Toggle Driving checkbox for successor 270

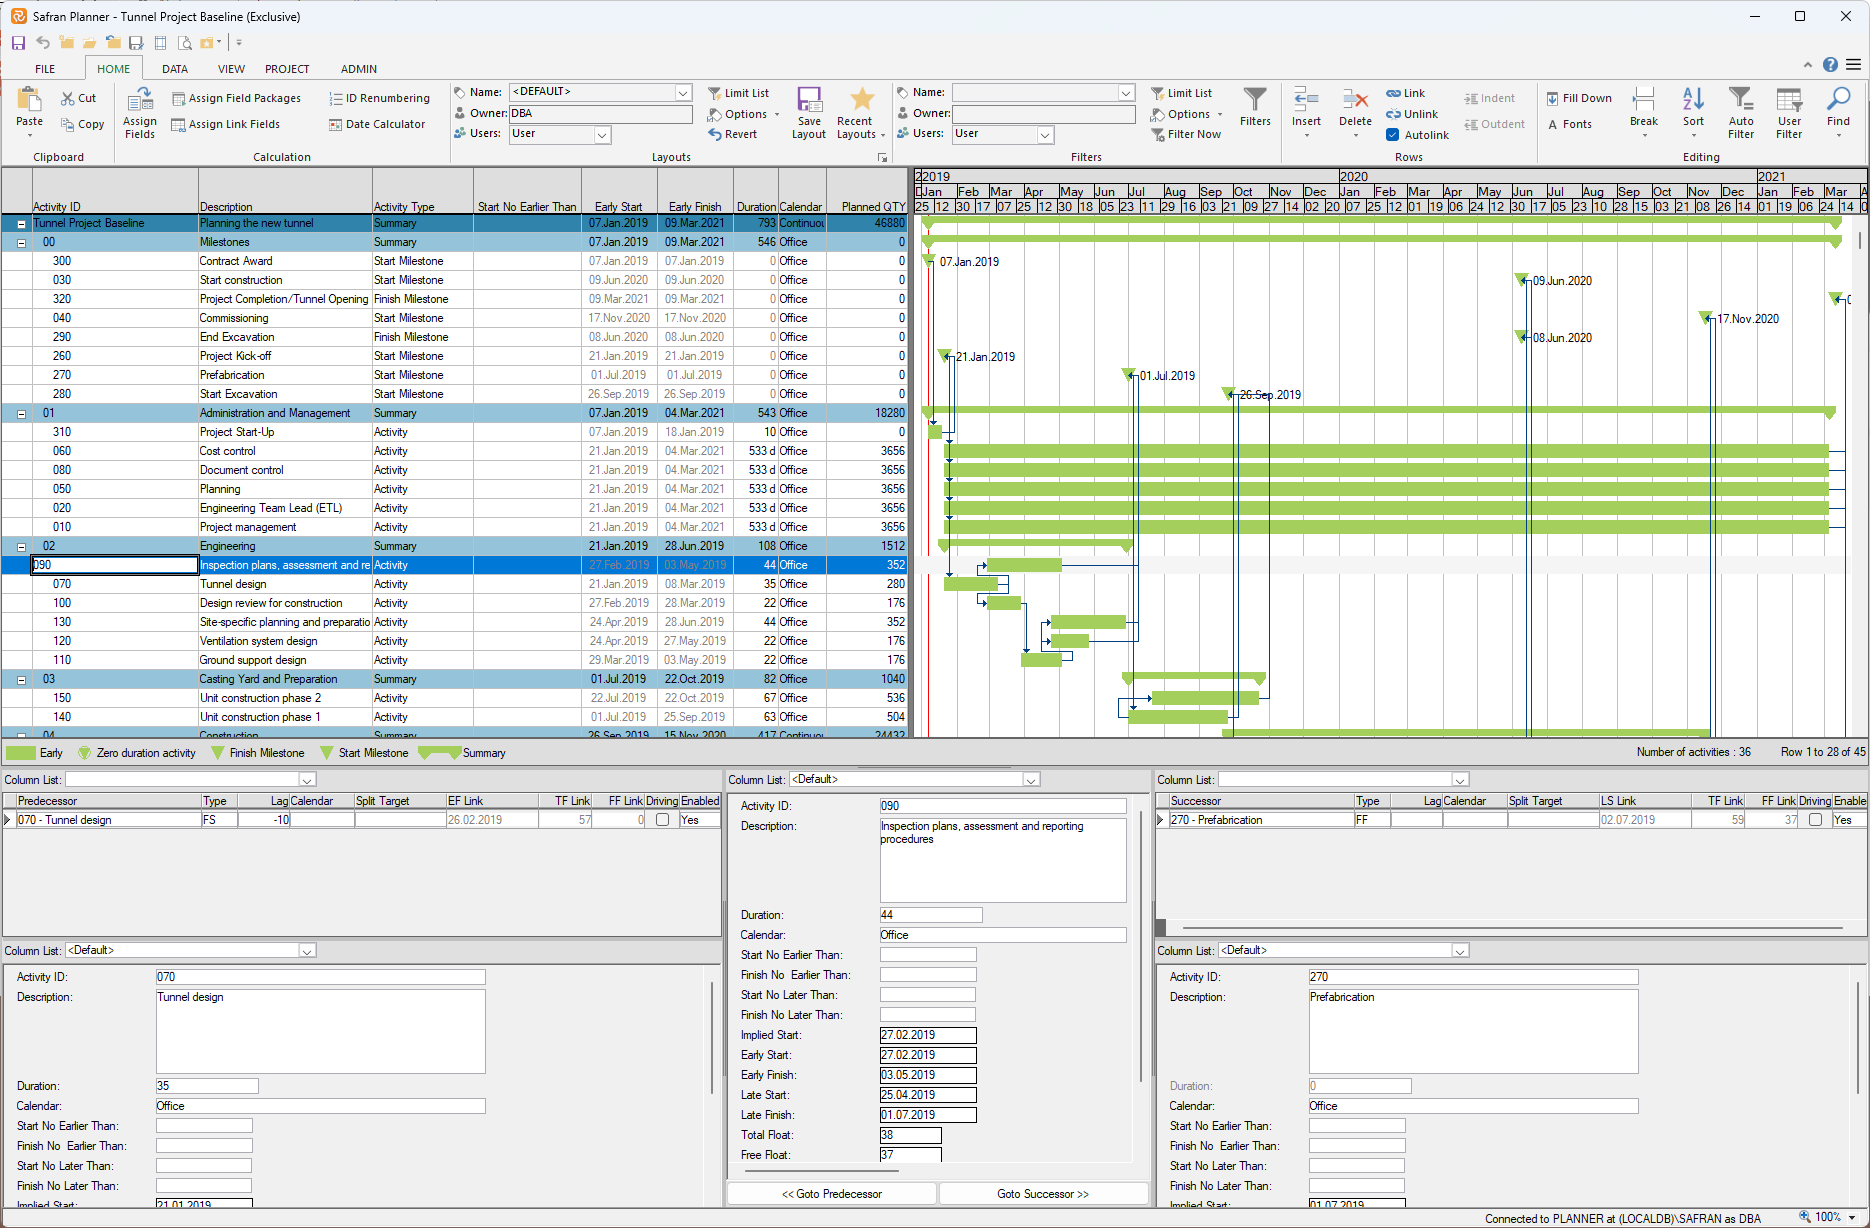[x=1815, y=820]
